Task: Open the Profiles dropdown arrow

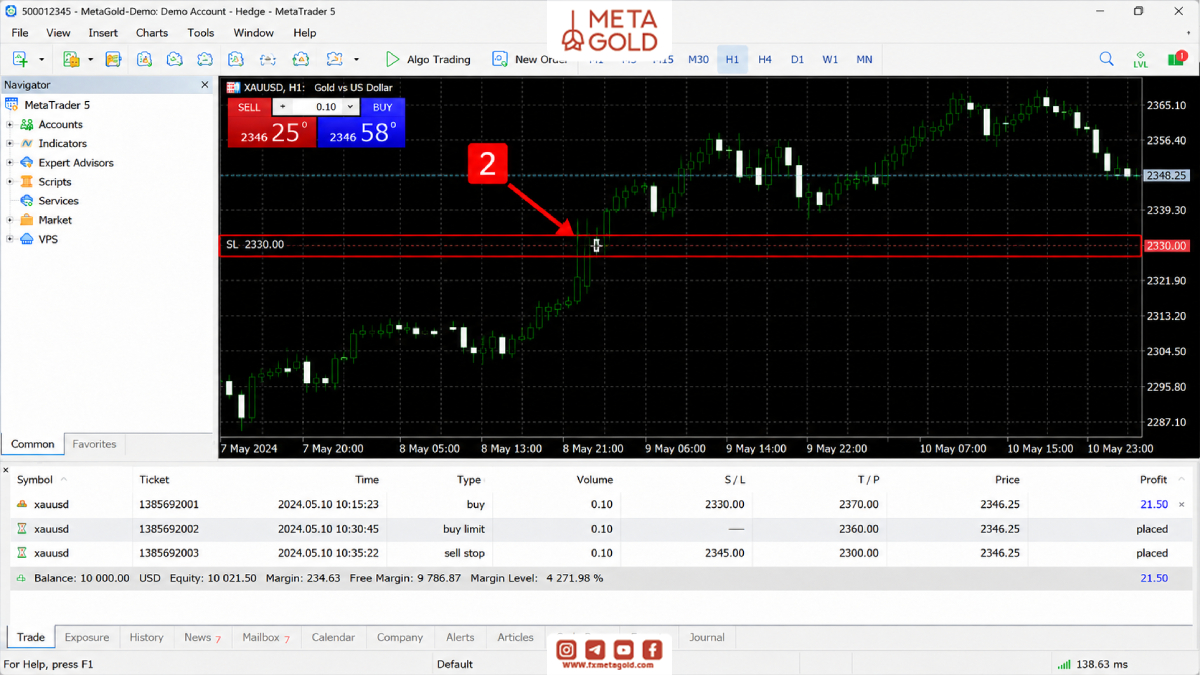Action: (x=90, y=59)
